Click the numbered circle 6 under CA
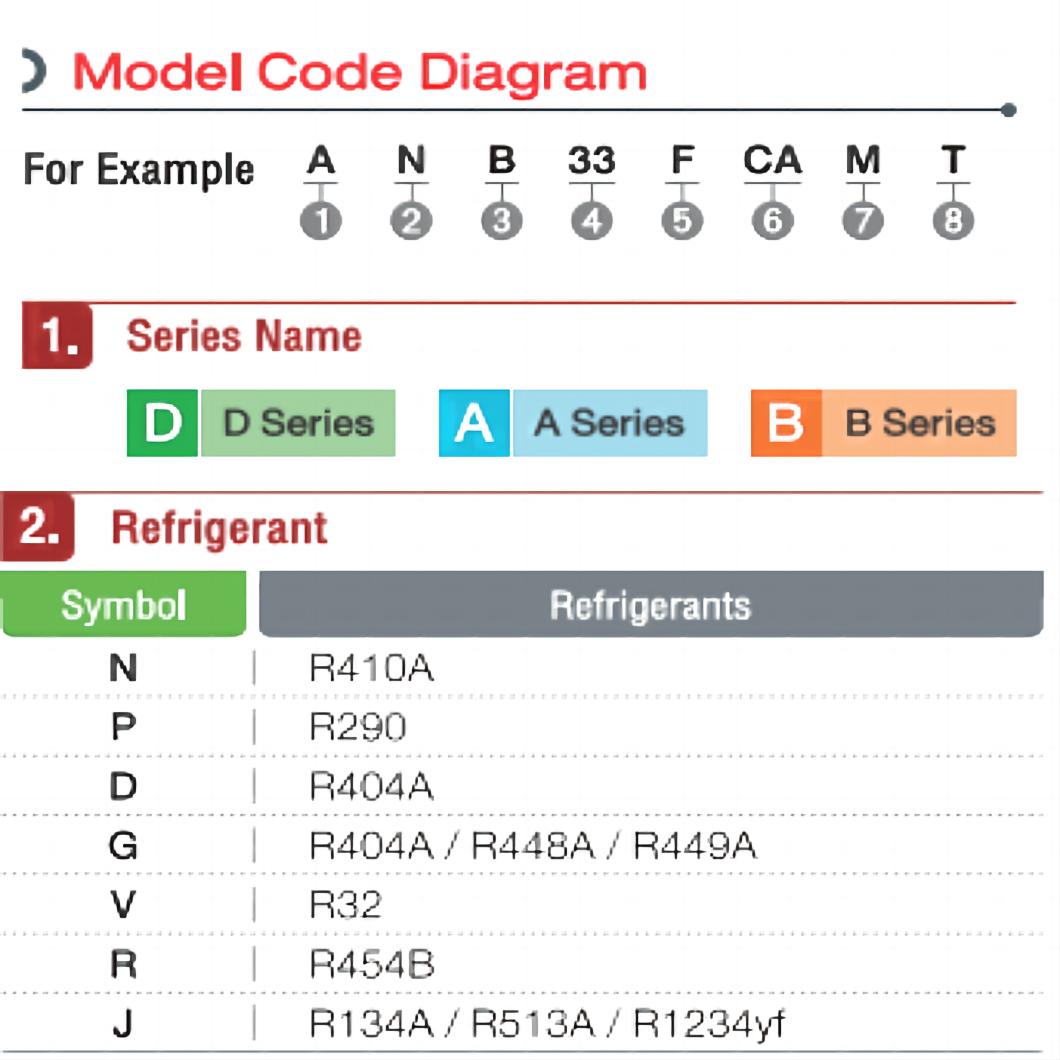The width and height of the screenshot is (1060, 1060). pyautogui.click(x=773, y=220)
